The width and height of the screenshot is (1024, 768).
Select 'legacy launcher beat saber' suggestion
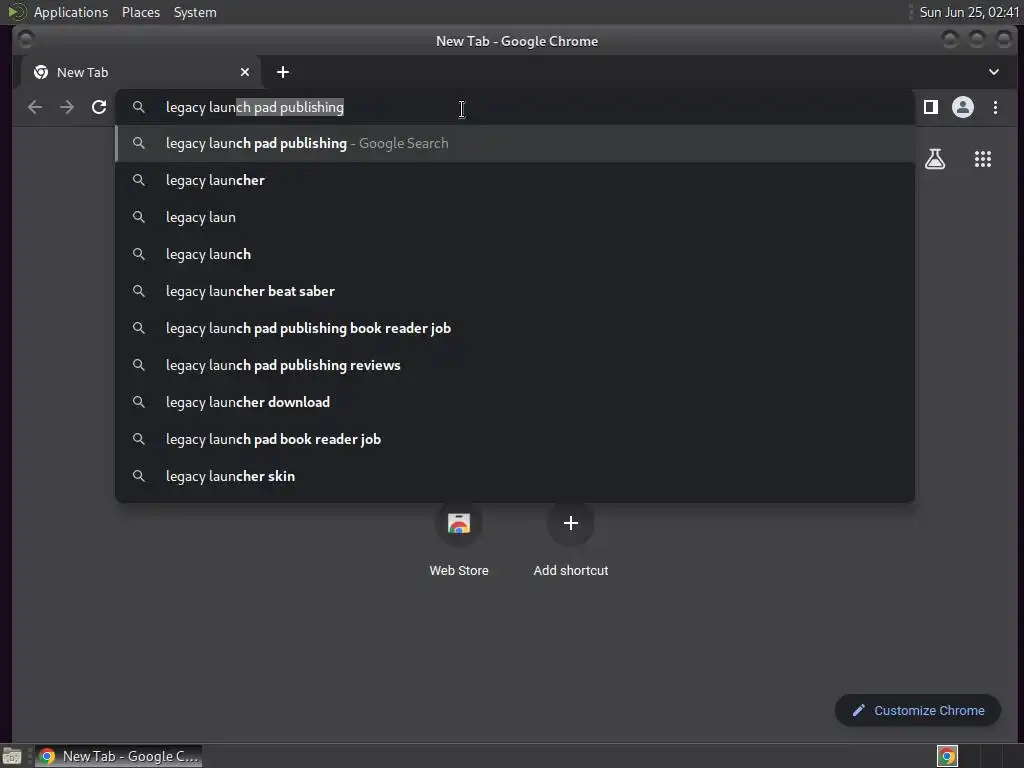515,291
